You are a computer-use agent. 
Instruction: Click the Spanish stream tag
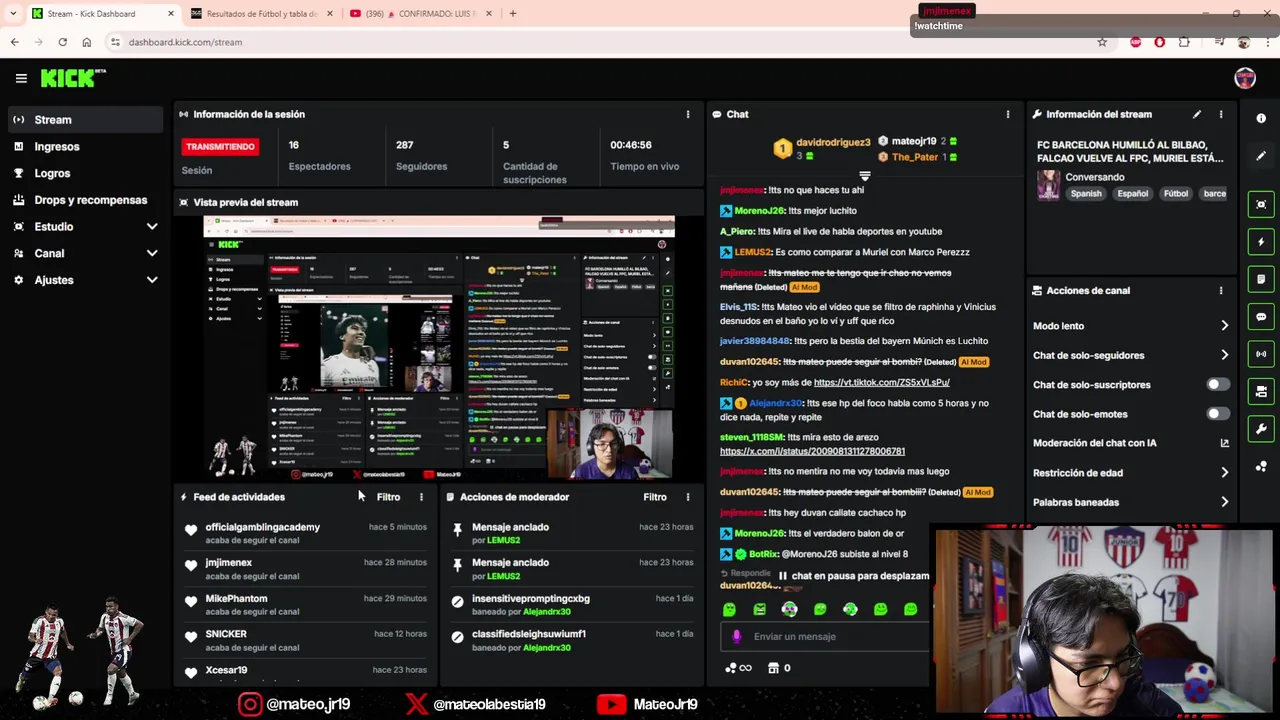pyautogui.click(x=1086, y=193)
